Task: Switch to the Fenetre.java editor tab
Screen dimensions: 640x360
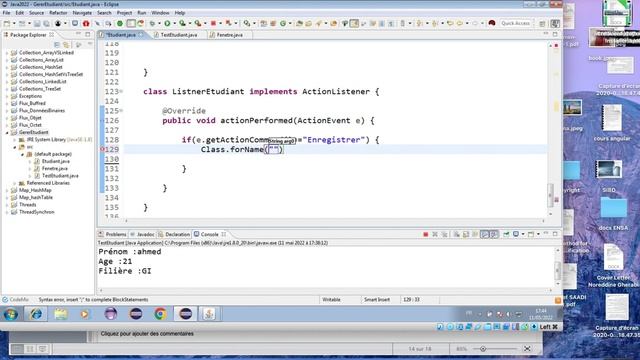Action: (x=229, y=35)
